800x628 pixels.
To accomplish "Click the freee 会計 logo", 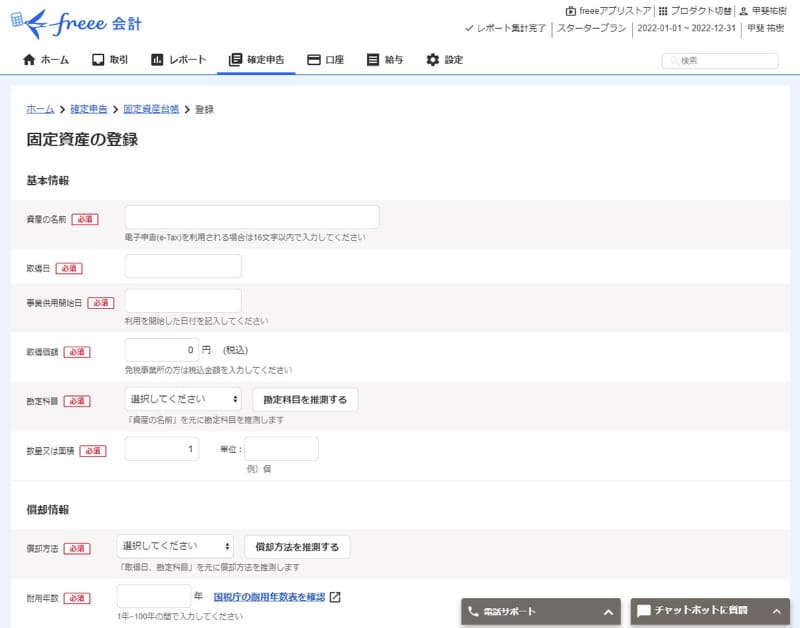I will pyautogui.click(x=75, y=24).
